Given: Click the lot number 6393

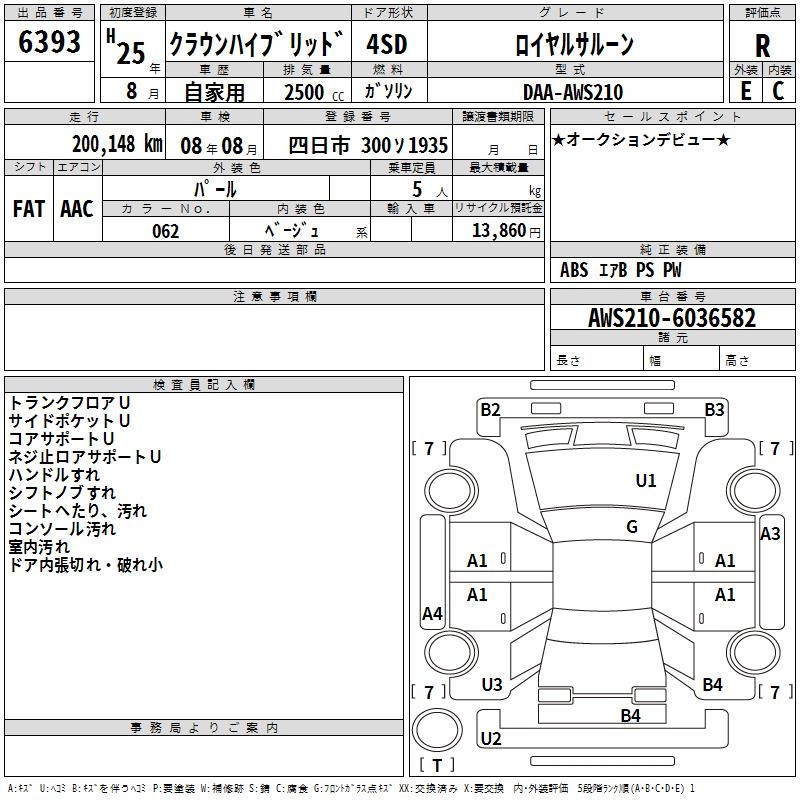Looking at the screenshot, I should 50,43.
